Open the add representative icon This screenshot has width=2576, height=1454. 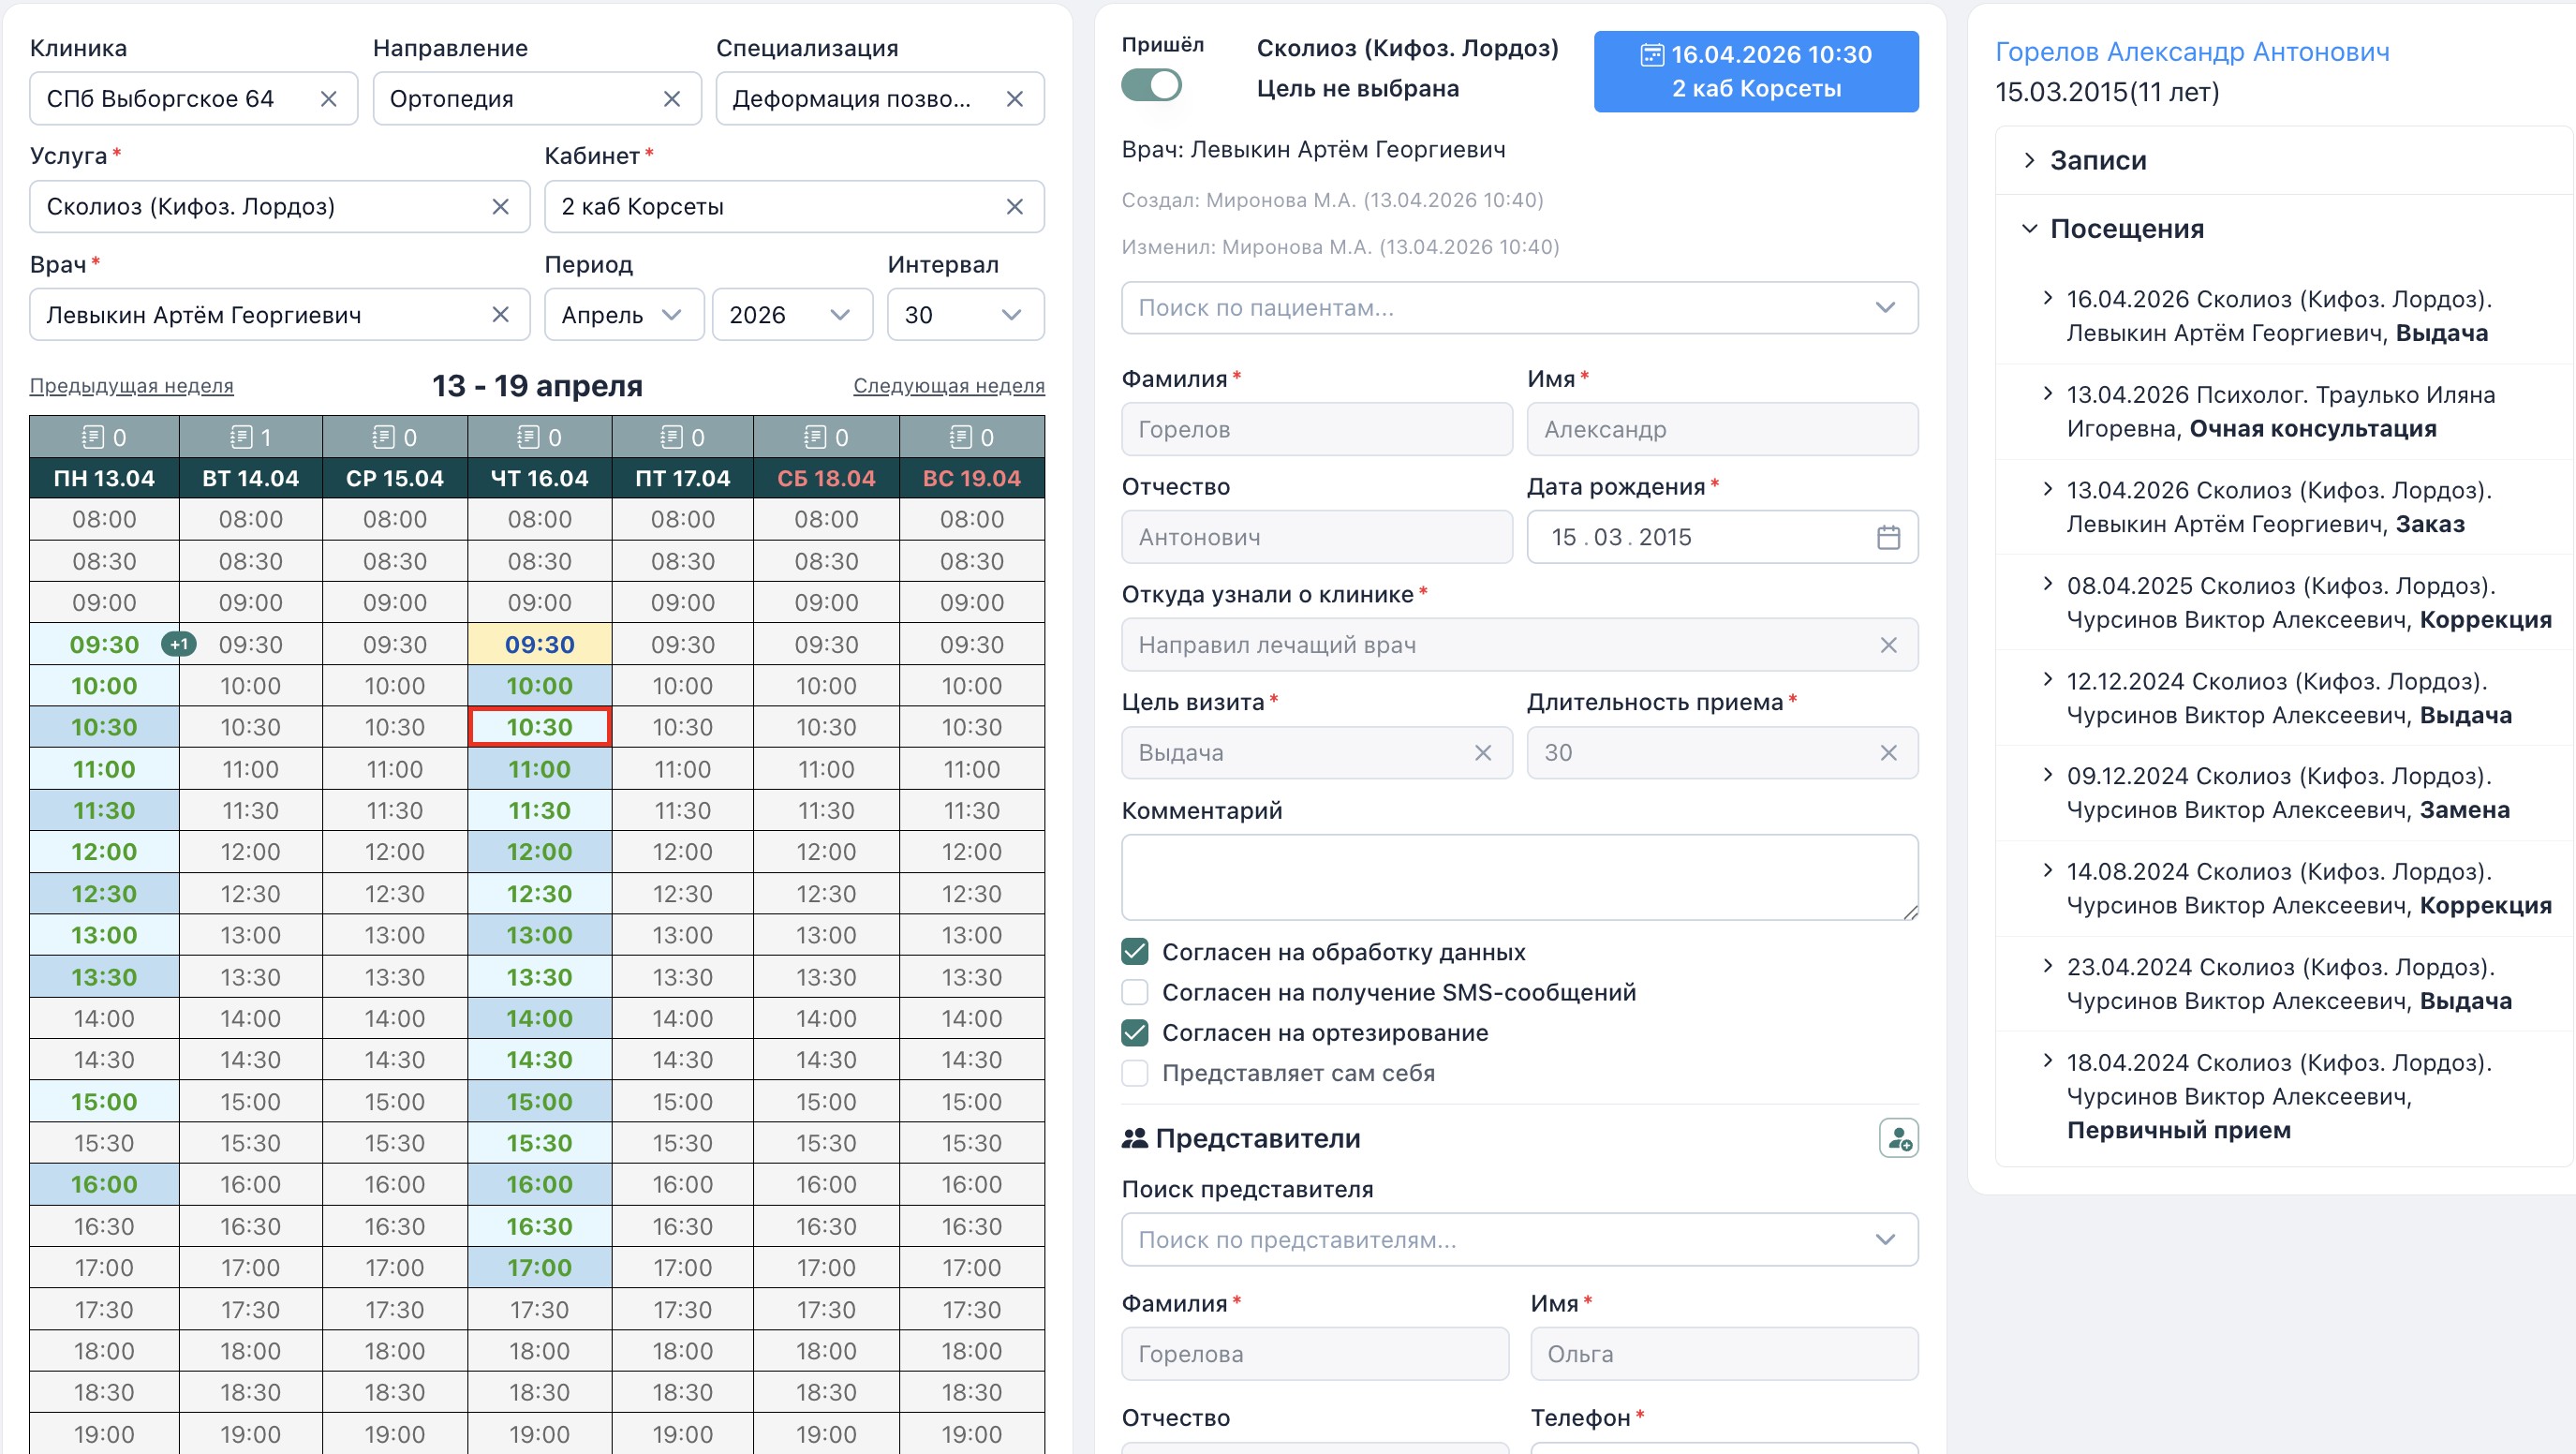tap(1899, 1138)
